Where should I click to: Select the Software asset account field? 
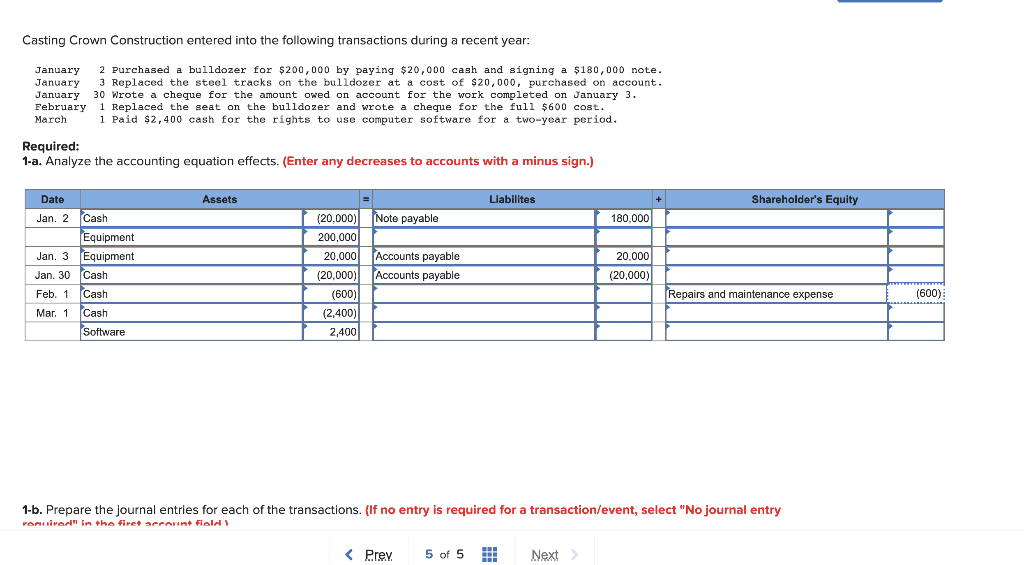(191, 332)
